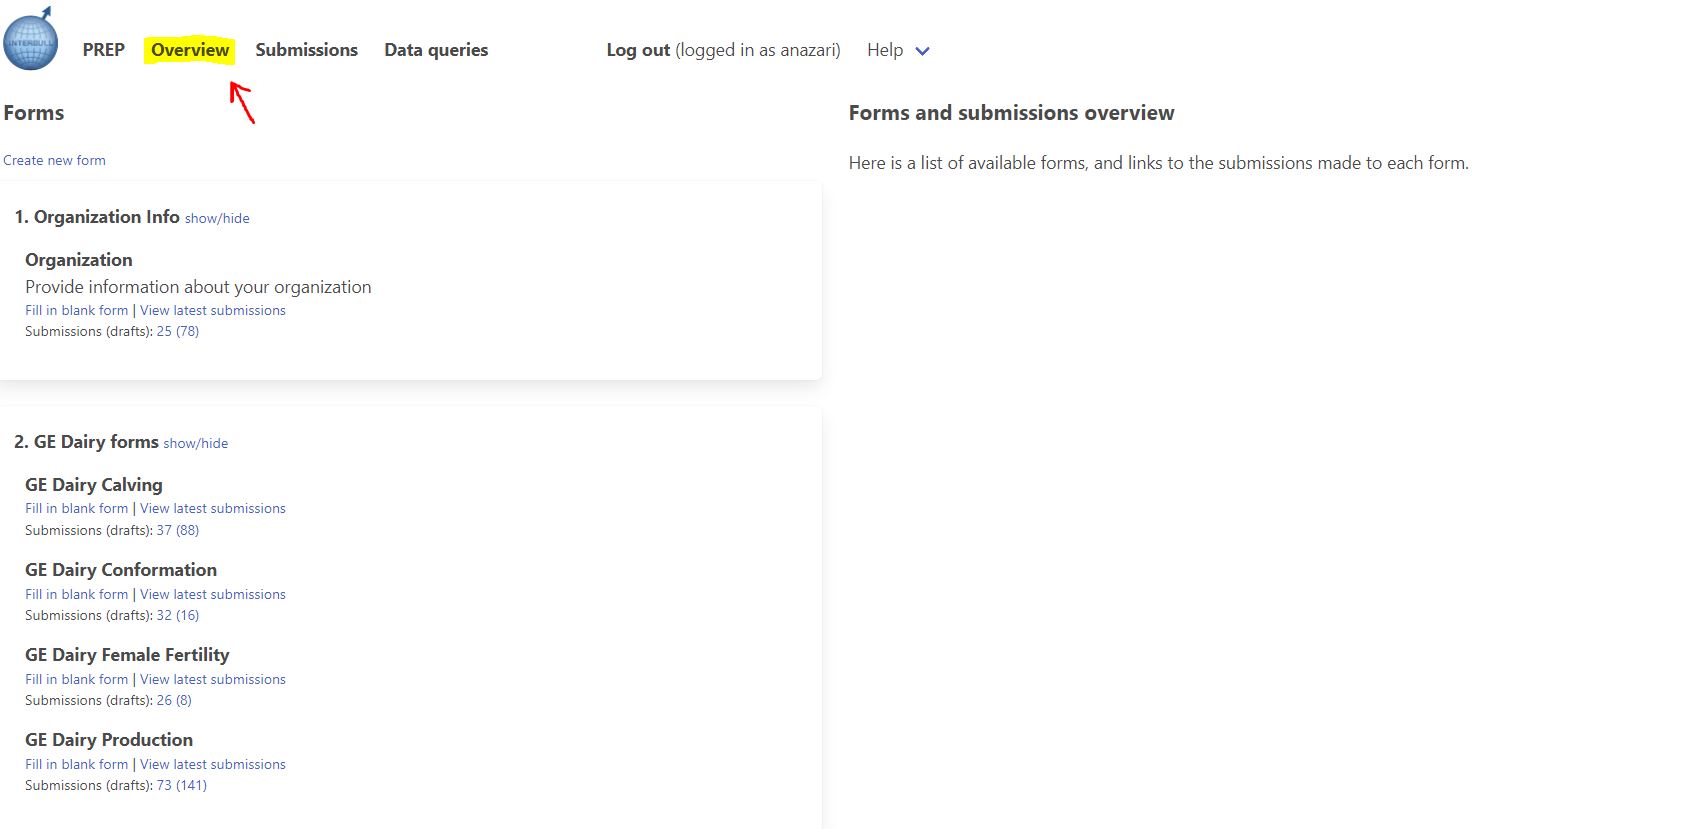The width and height of the screenshot is (1688, 829).
Task: Click the Interbull globe logo
Action: coord(31,42)
